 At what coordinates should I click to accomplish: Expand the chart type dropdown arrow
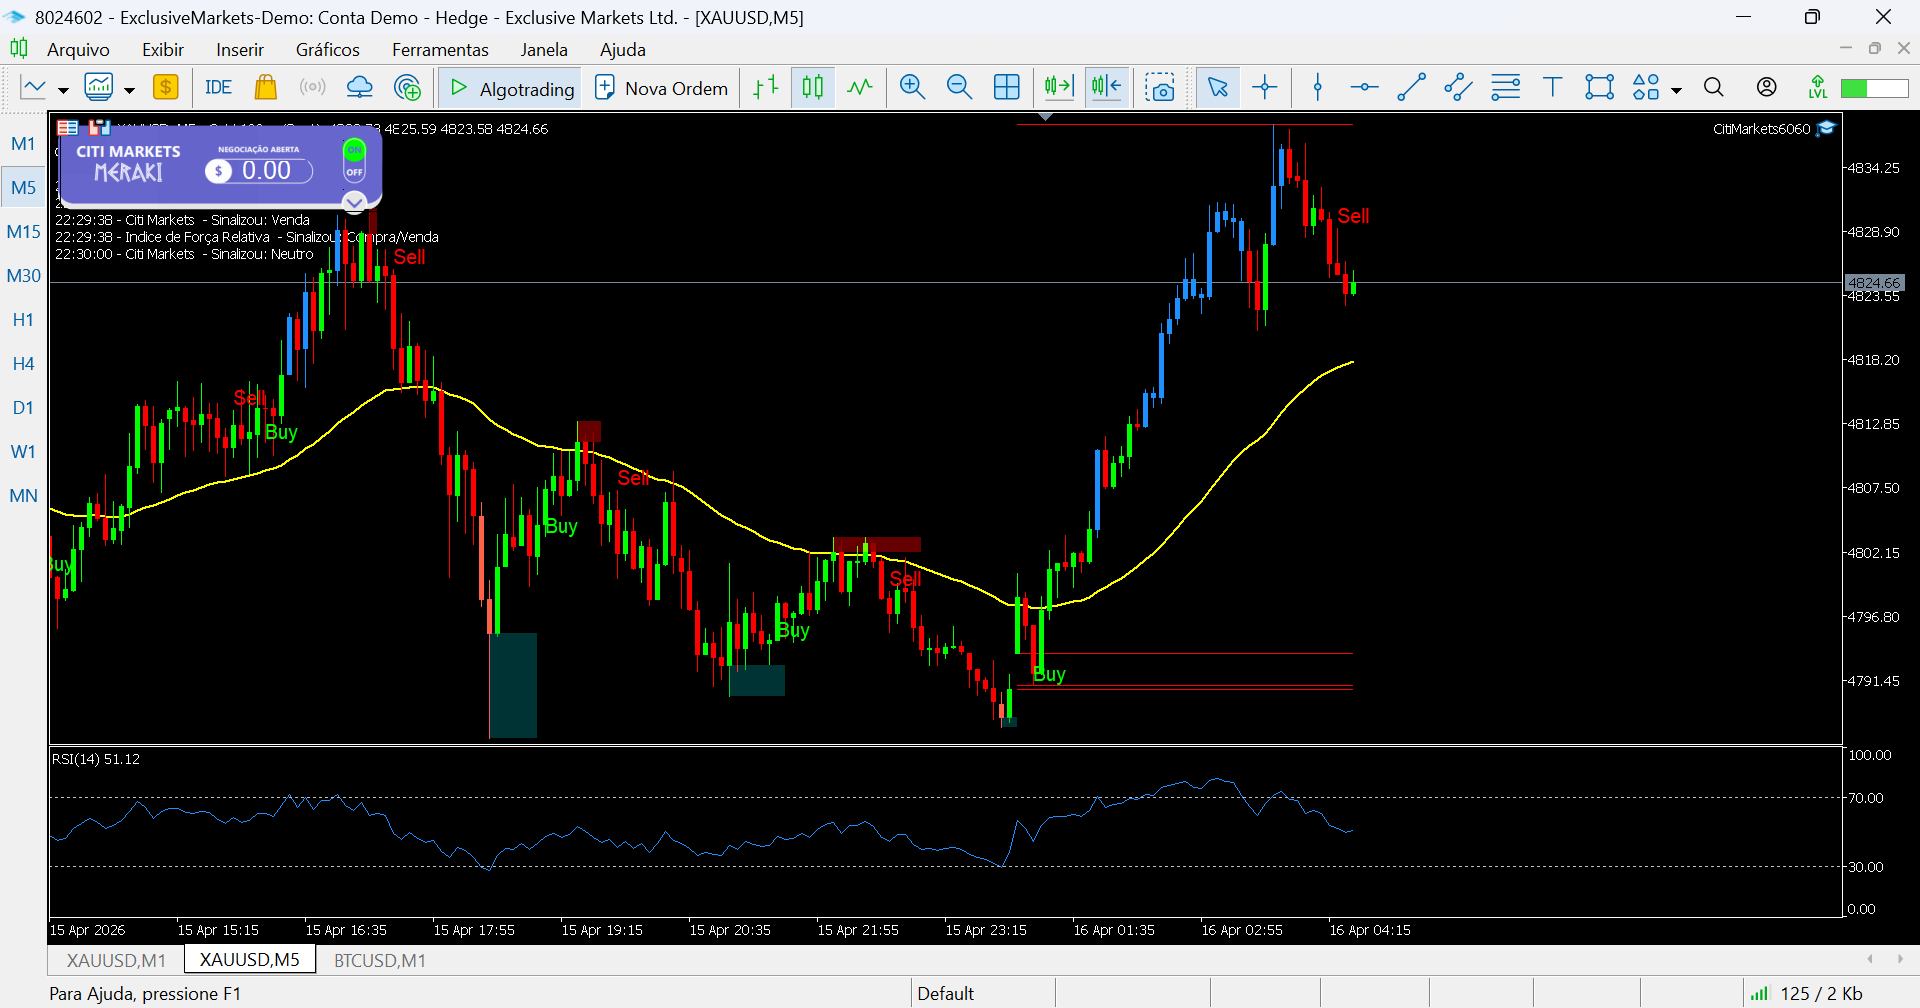point(63,90)
